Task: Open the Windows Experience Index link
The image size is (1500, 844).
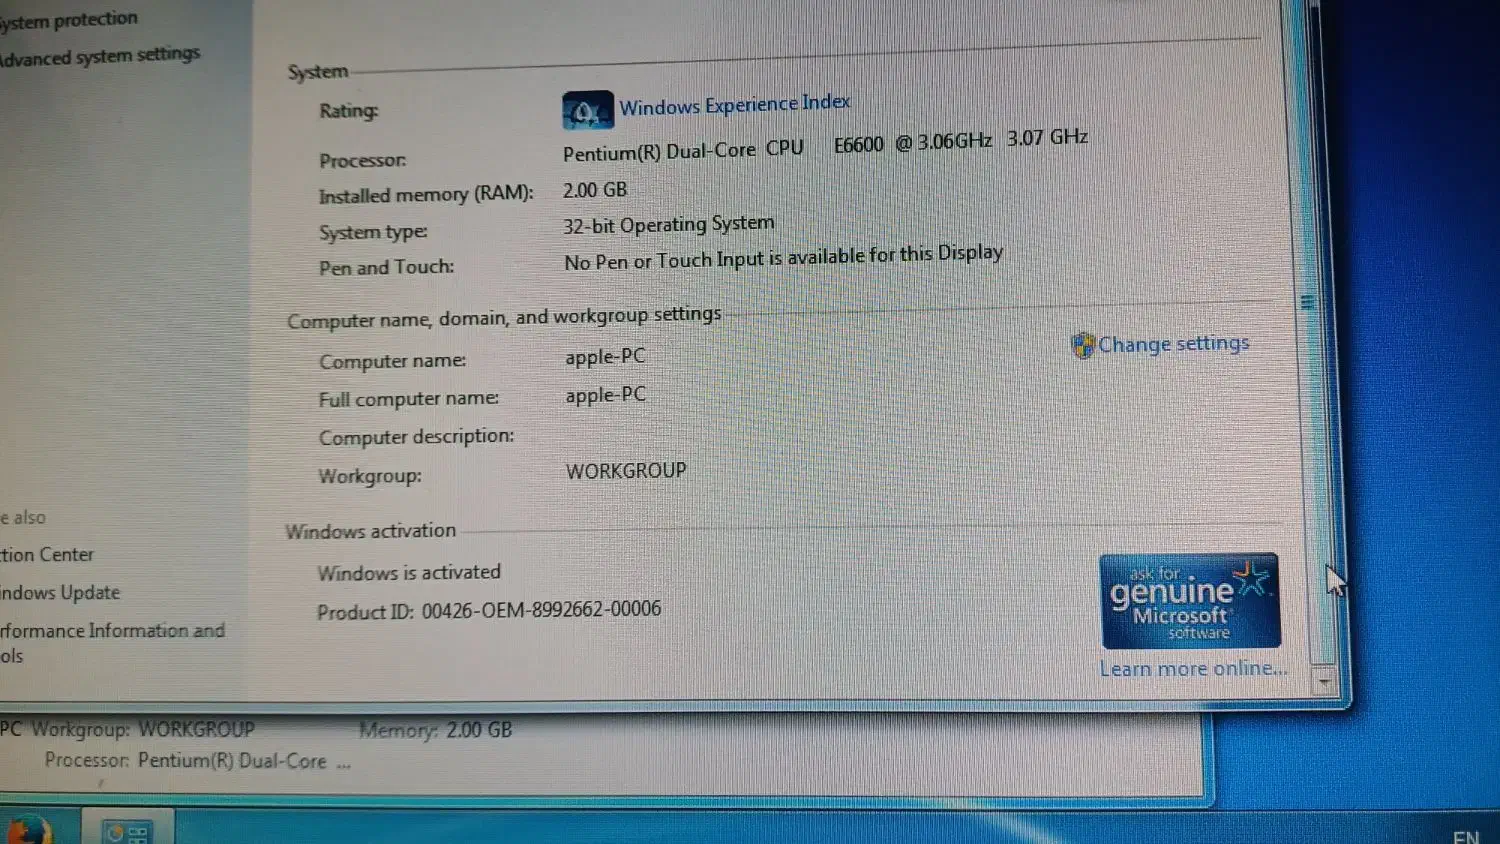Action: click(x=735, y=105)
